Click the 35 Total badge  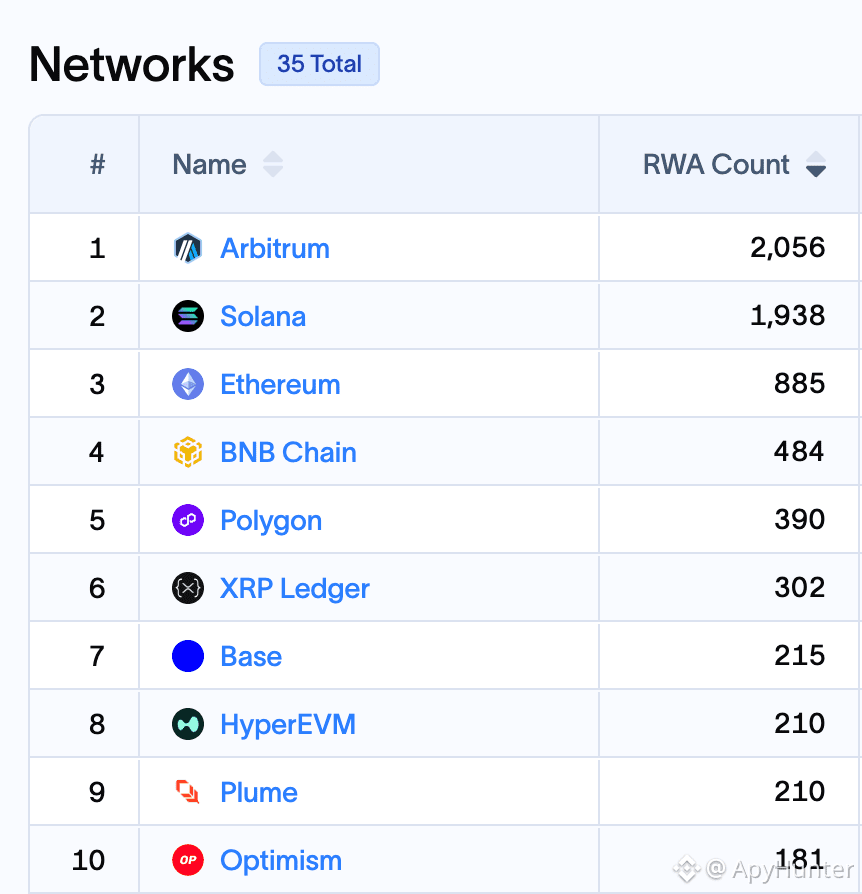[319, 64]
